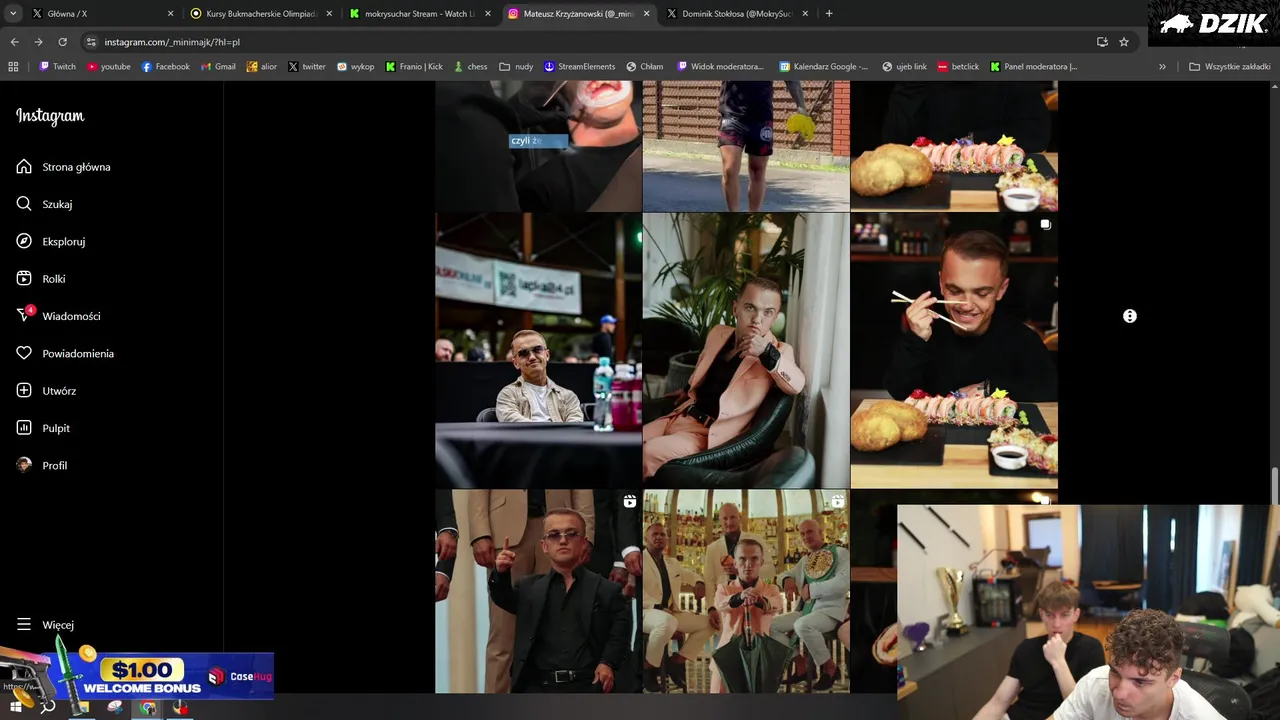Open Chrome from the taskbar
This screenshot has width=1280, height=720.
click(148, 707)
